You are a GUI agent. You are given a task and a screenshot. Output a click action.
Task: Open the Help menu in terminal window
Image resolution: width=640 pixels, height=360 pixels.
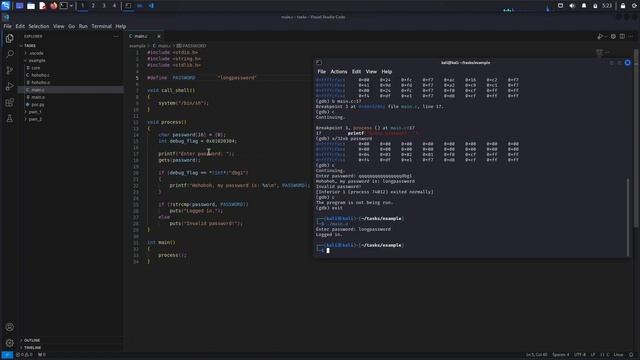click(387, 71)
